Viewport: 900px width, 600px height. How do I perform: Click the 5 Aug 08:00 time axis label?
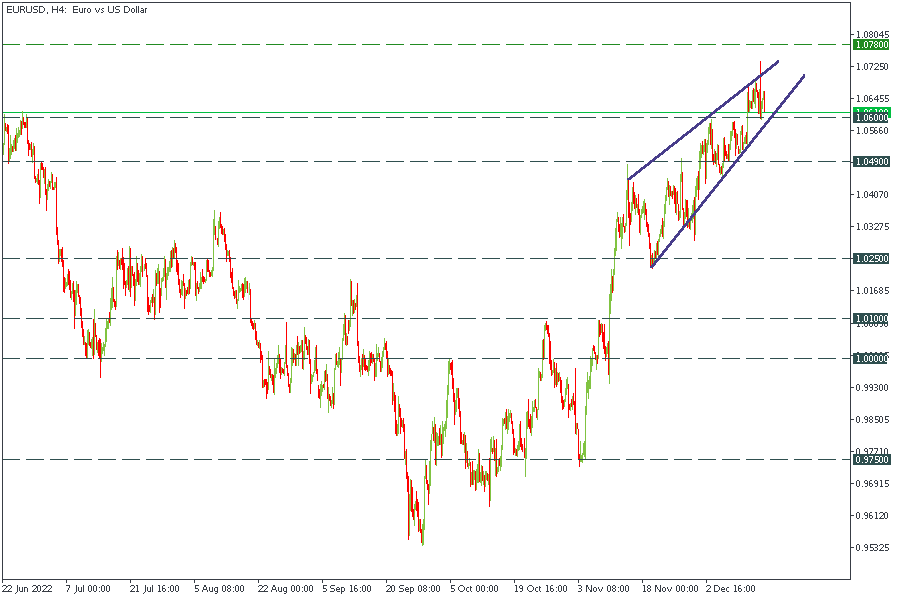point(220,589)
